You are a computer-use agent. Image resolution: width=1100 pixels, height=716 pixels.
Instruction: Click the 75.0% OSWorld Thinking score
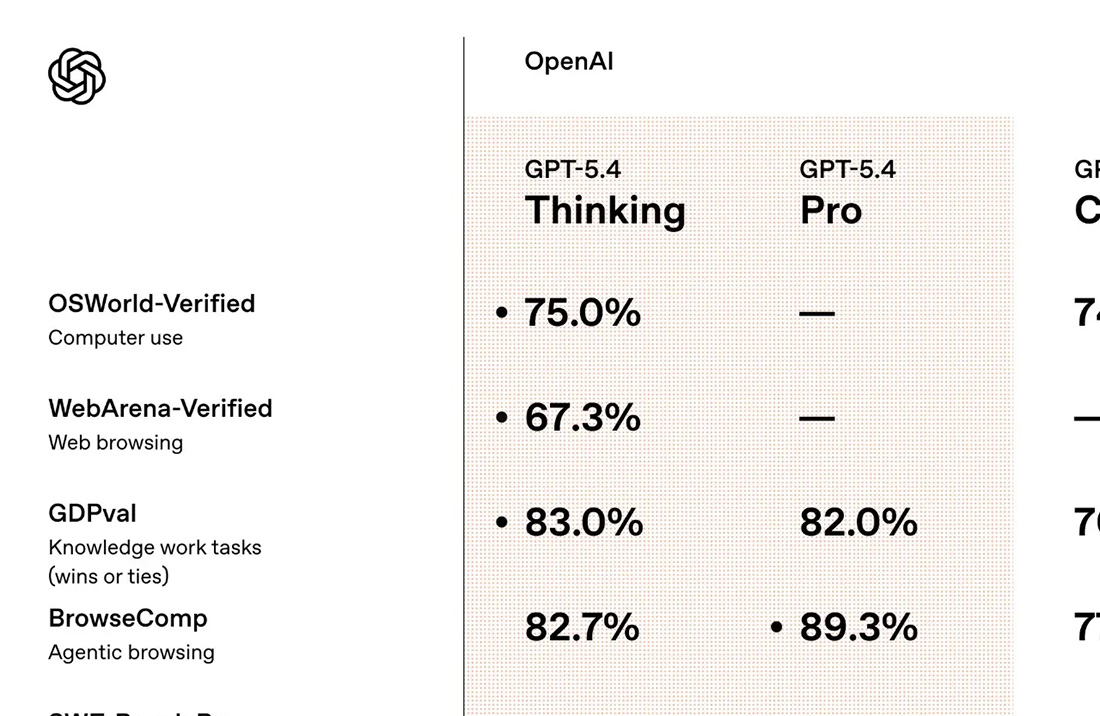582,313
